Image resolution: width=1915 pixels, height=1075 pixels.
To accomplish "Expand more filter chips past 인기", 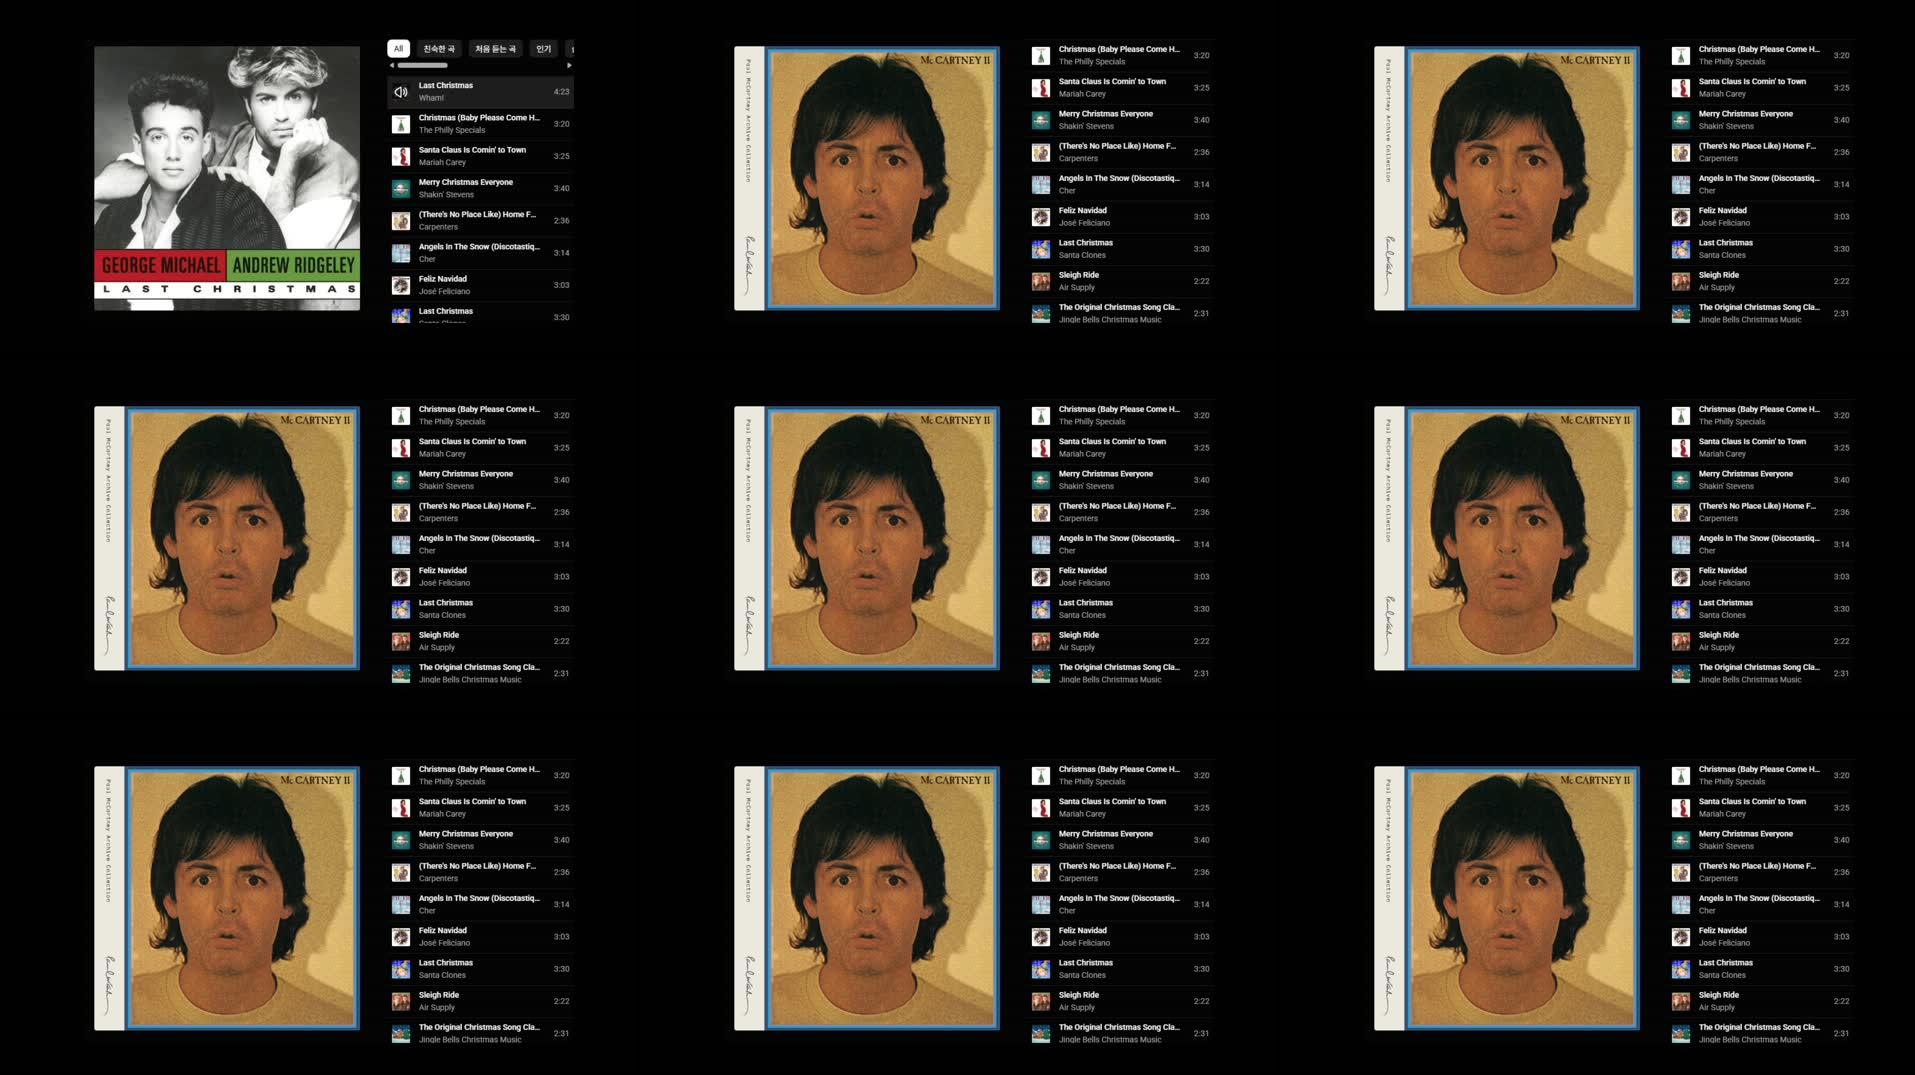I will coord(572,48).
